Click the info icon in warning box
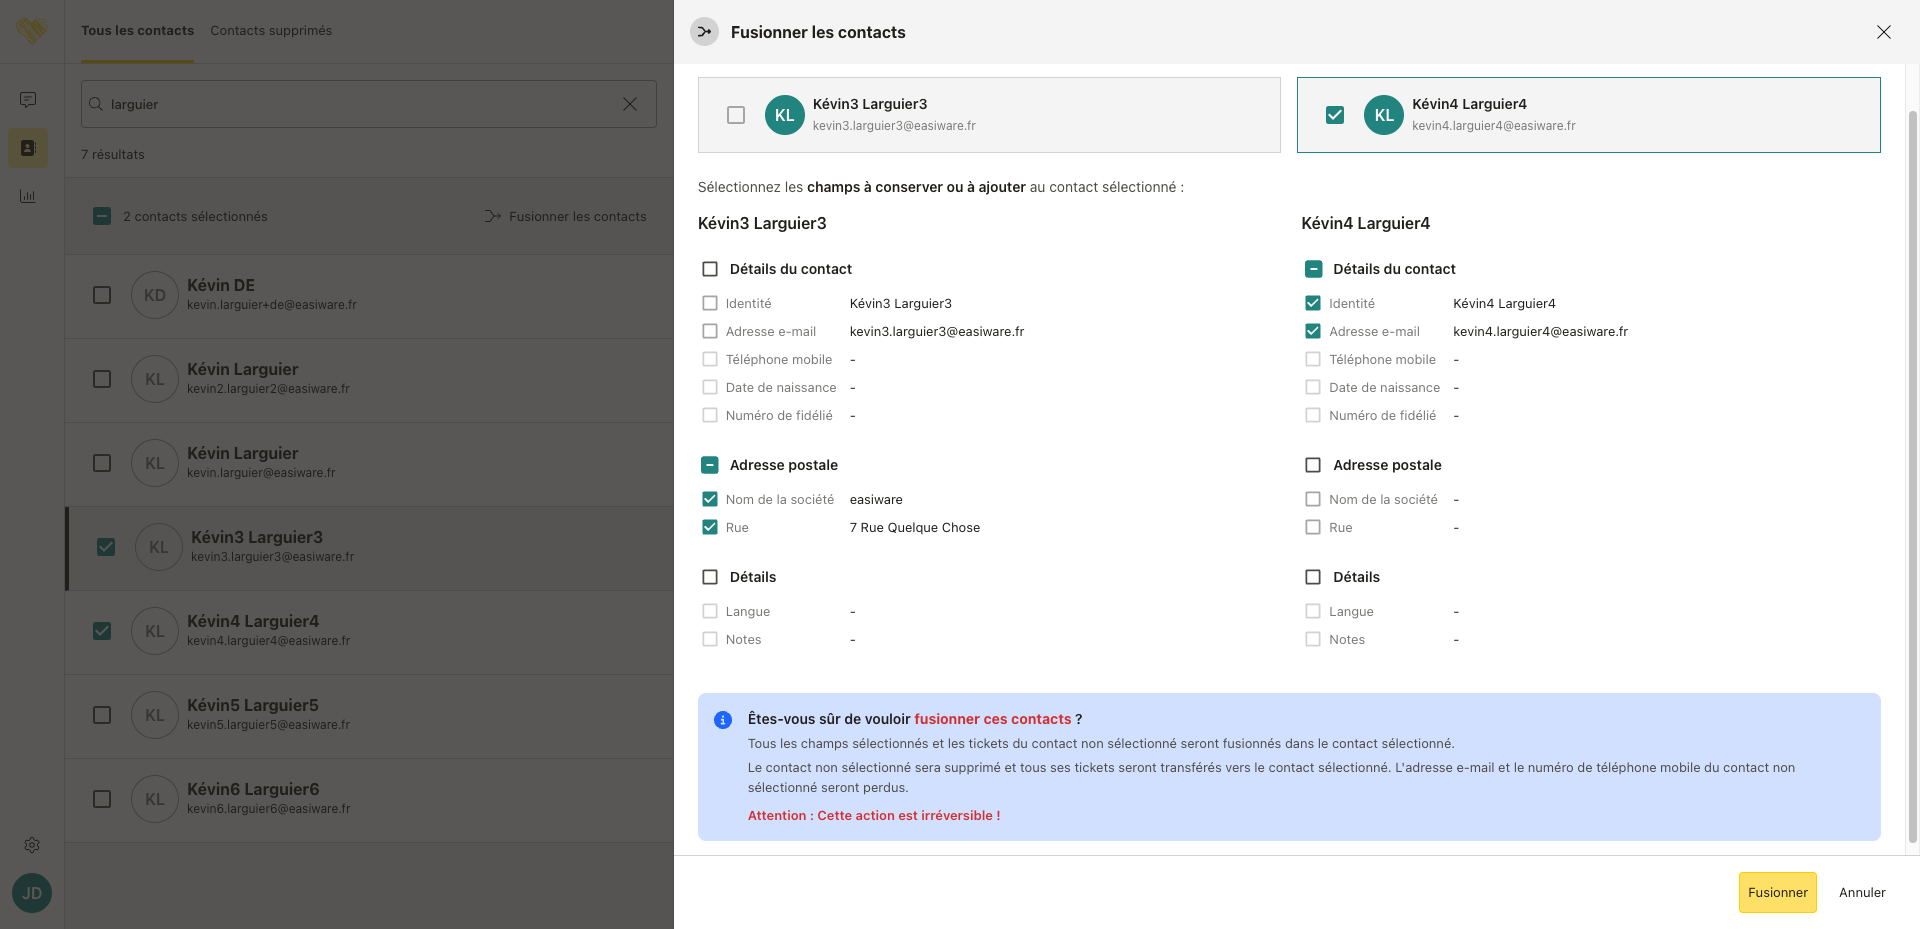The height and width of the screenshot is (929, 1920). pyautogui.click(x=723, y=720)
